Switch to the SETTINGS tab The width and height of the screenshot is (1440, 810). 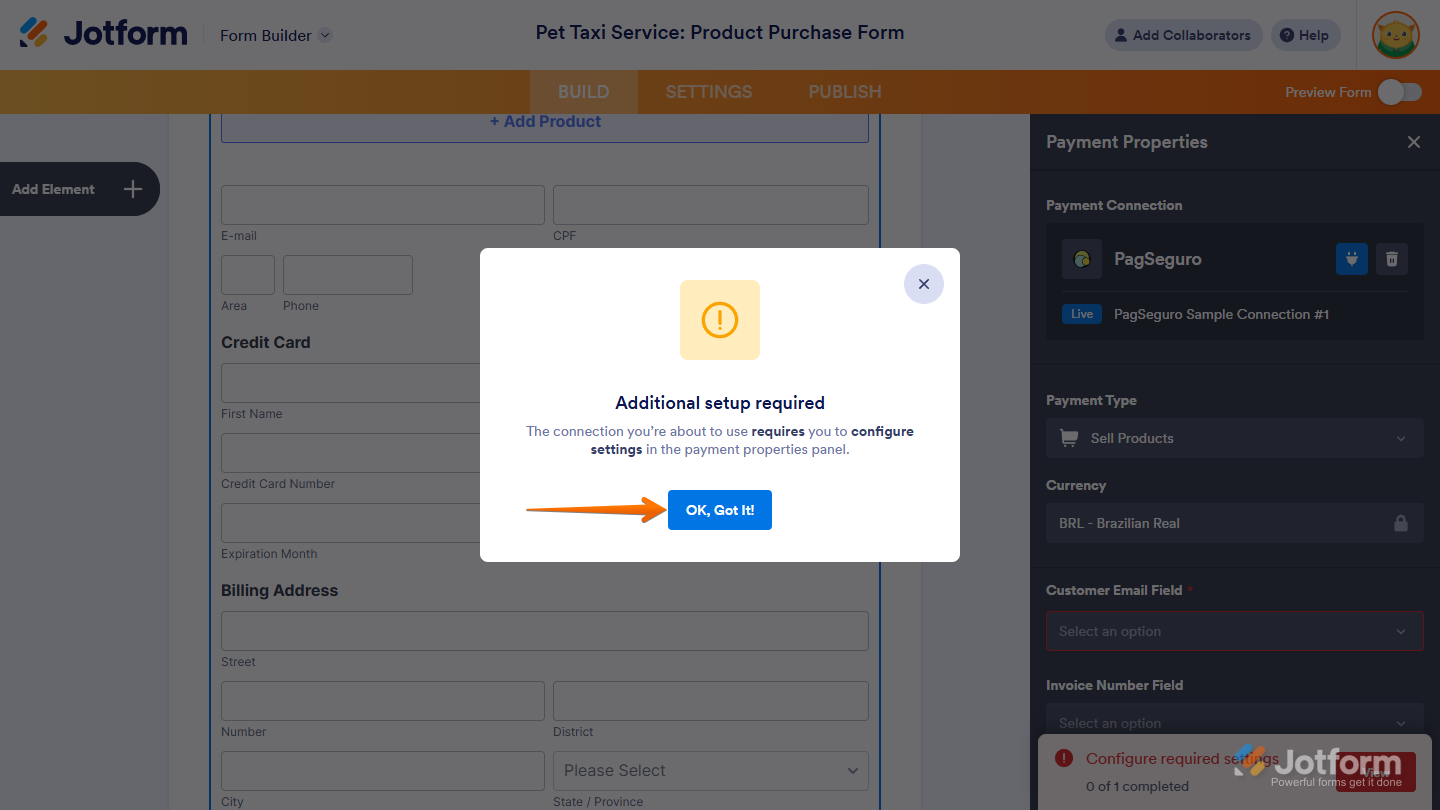click(x=708, y=92)
